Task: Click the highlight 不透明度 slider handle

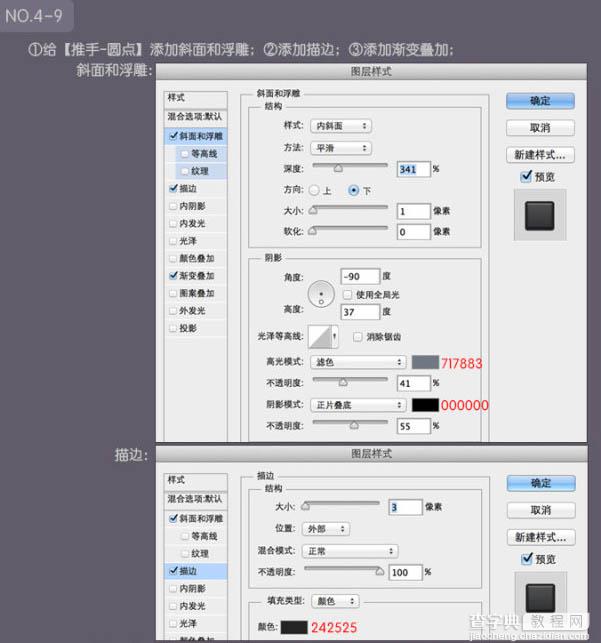Action: click(343, 383)
